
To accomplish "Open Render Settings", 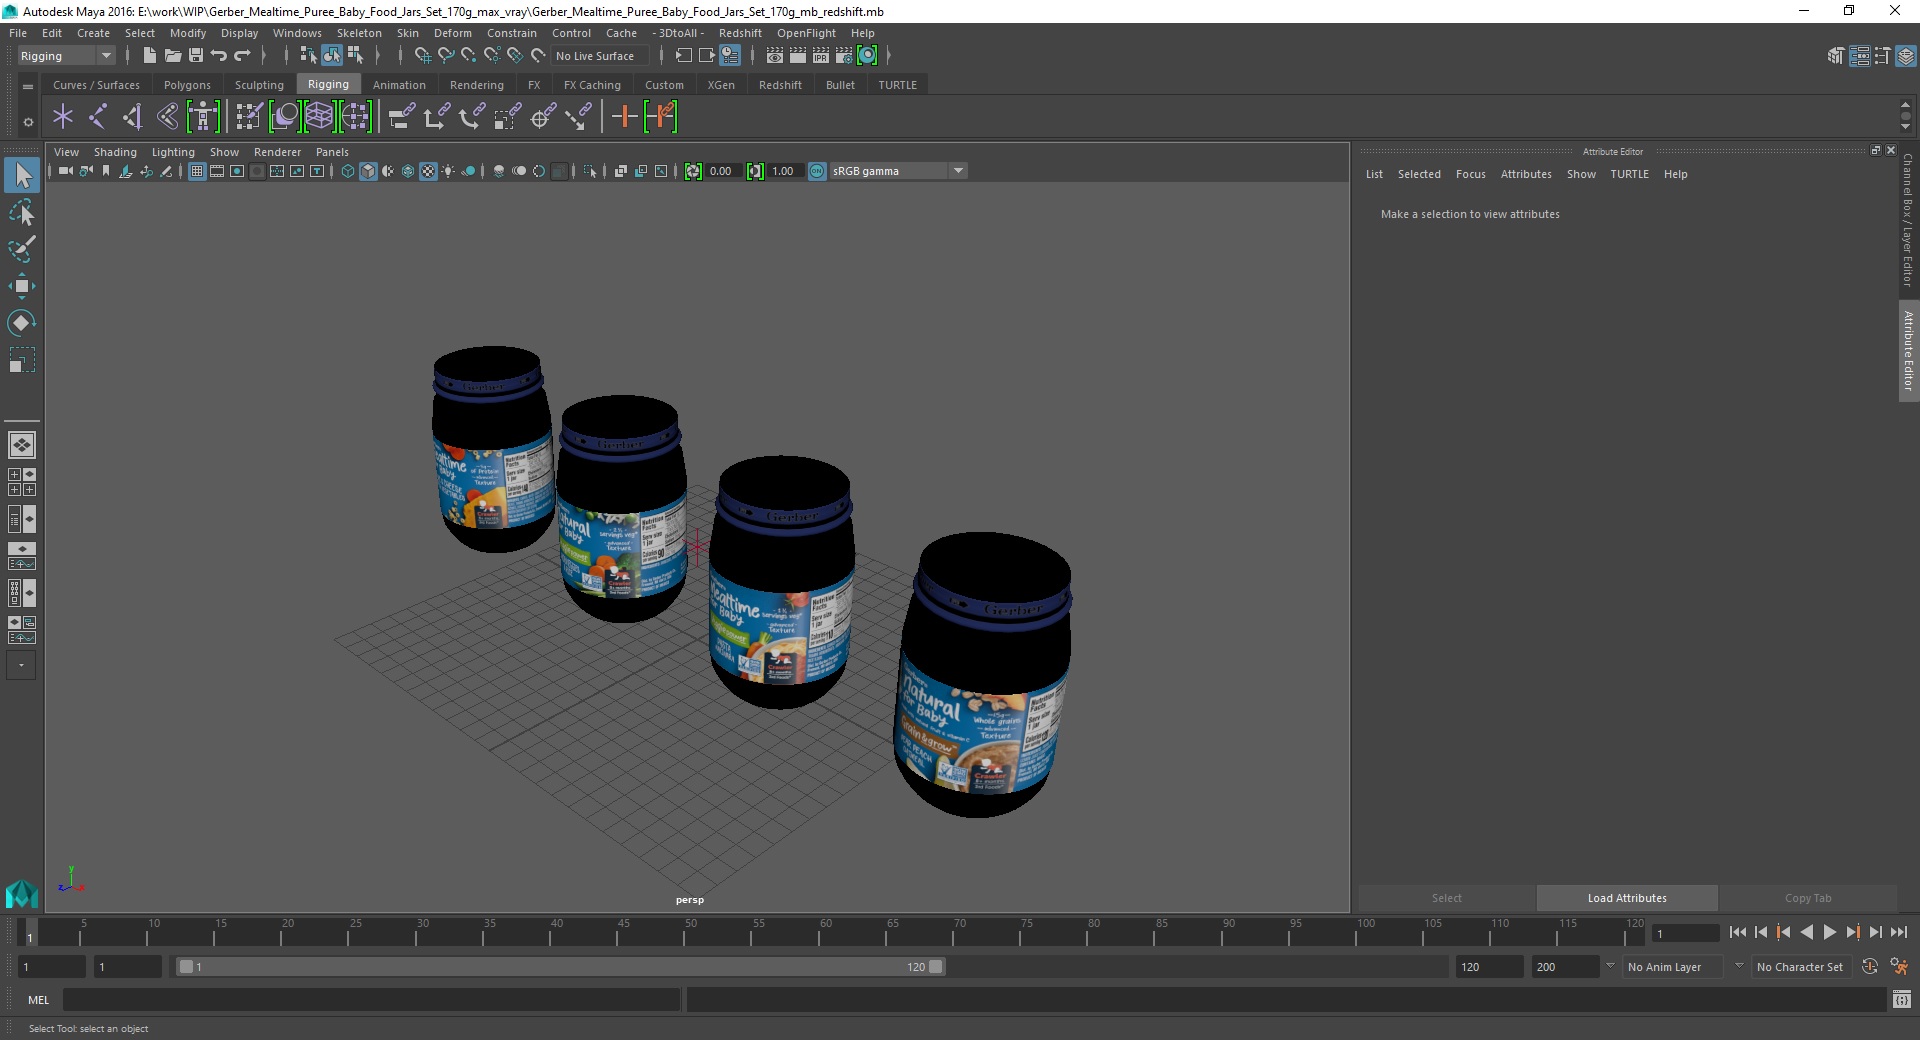I will pyautogui.click(x=844, y=56).
